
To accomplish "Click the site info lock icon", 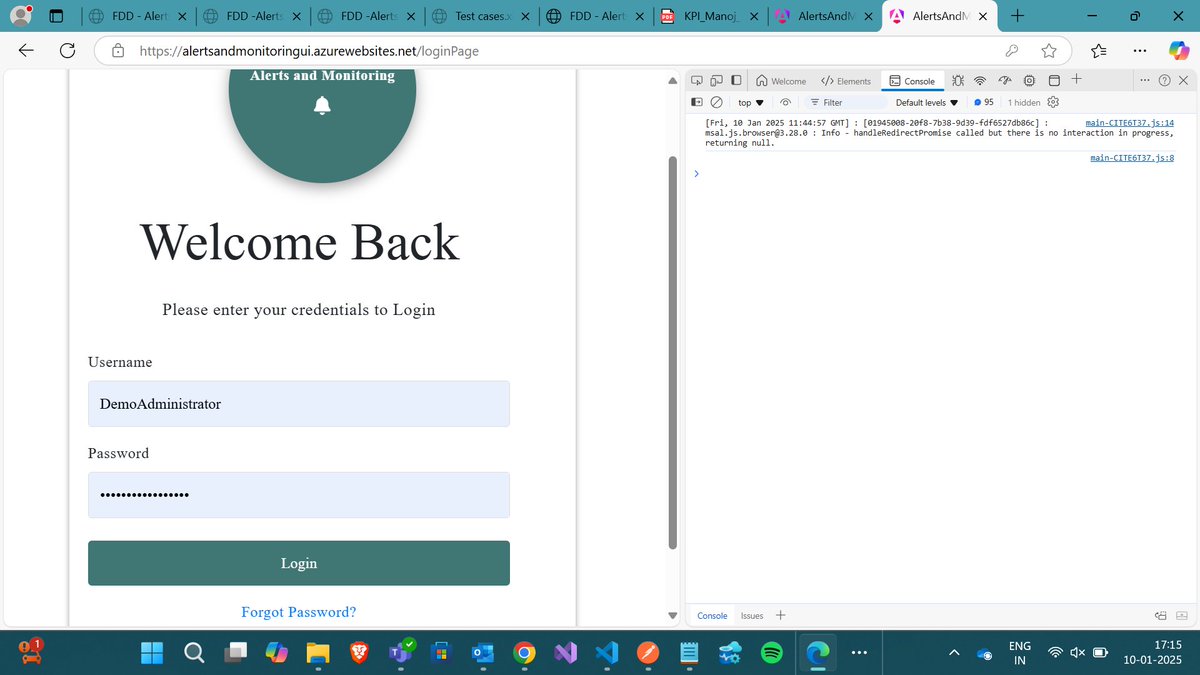I will [x=117, y=51].
